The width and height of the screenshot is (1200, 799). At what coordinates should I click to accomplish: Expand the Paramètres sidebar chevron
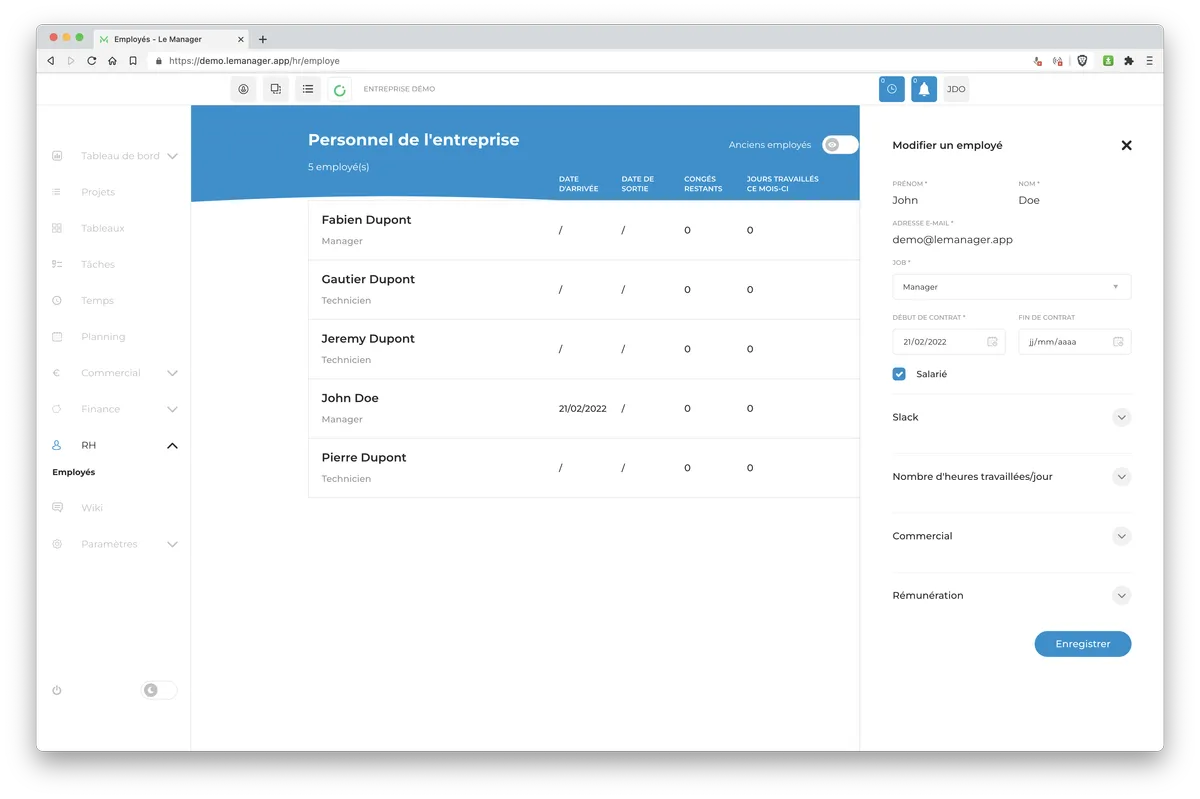pos(172,544)
